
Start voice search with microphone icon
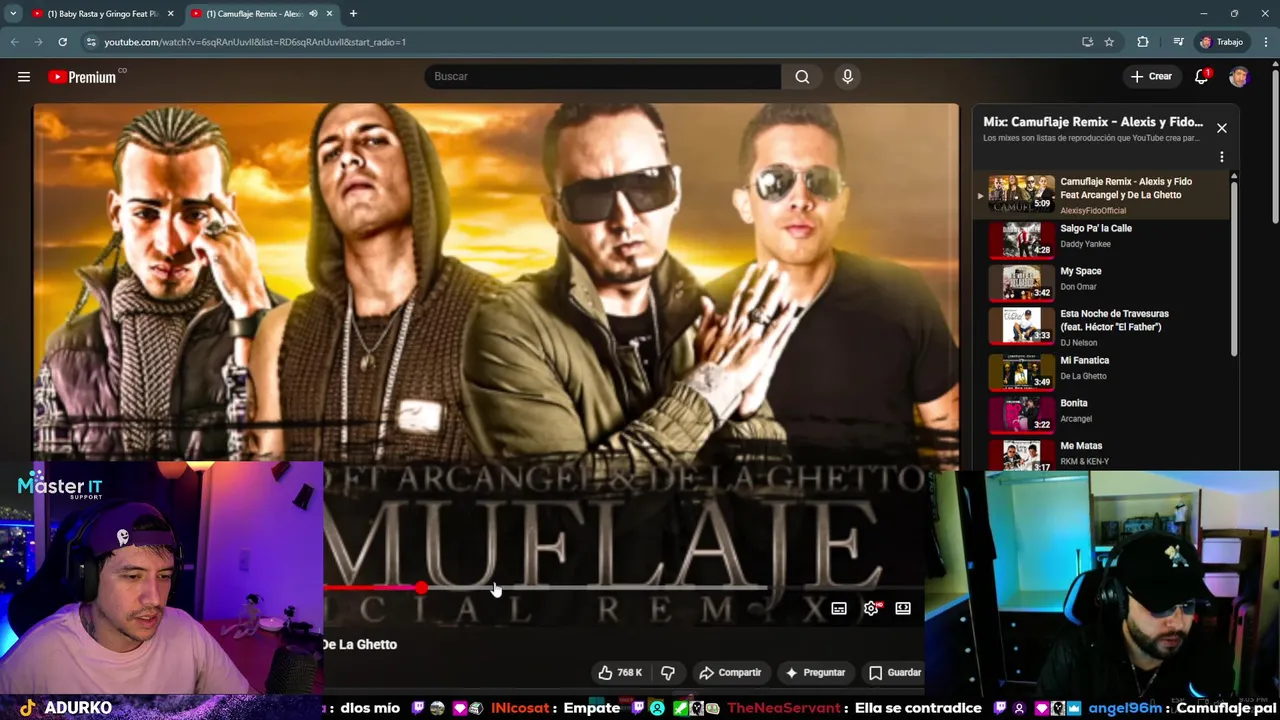tap(847, 77)
